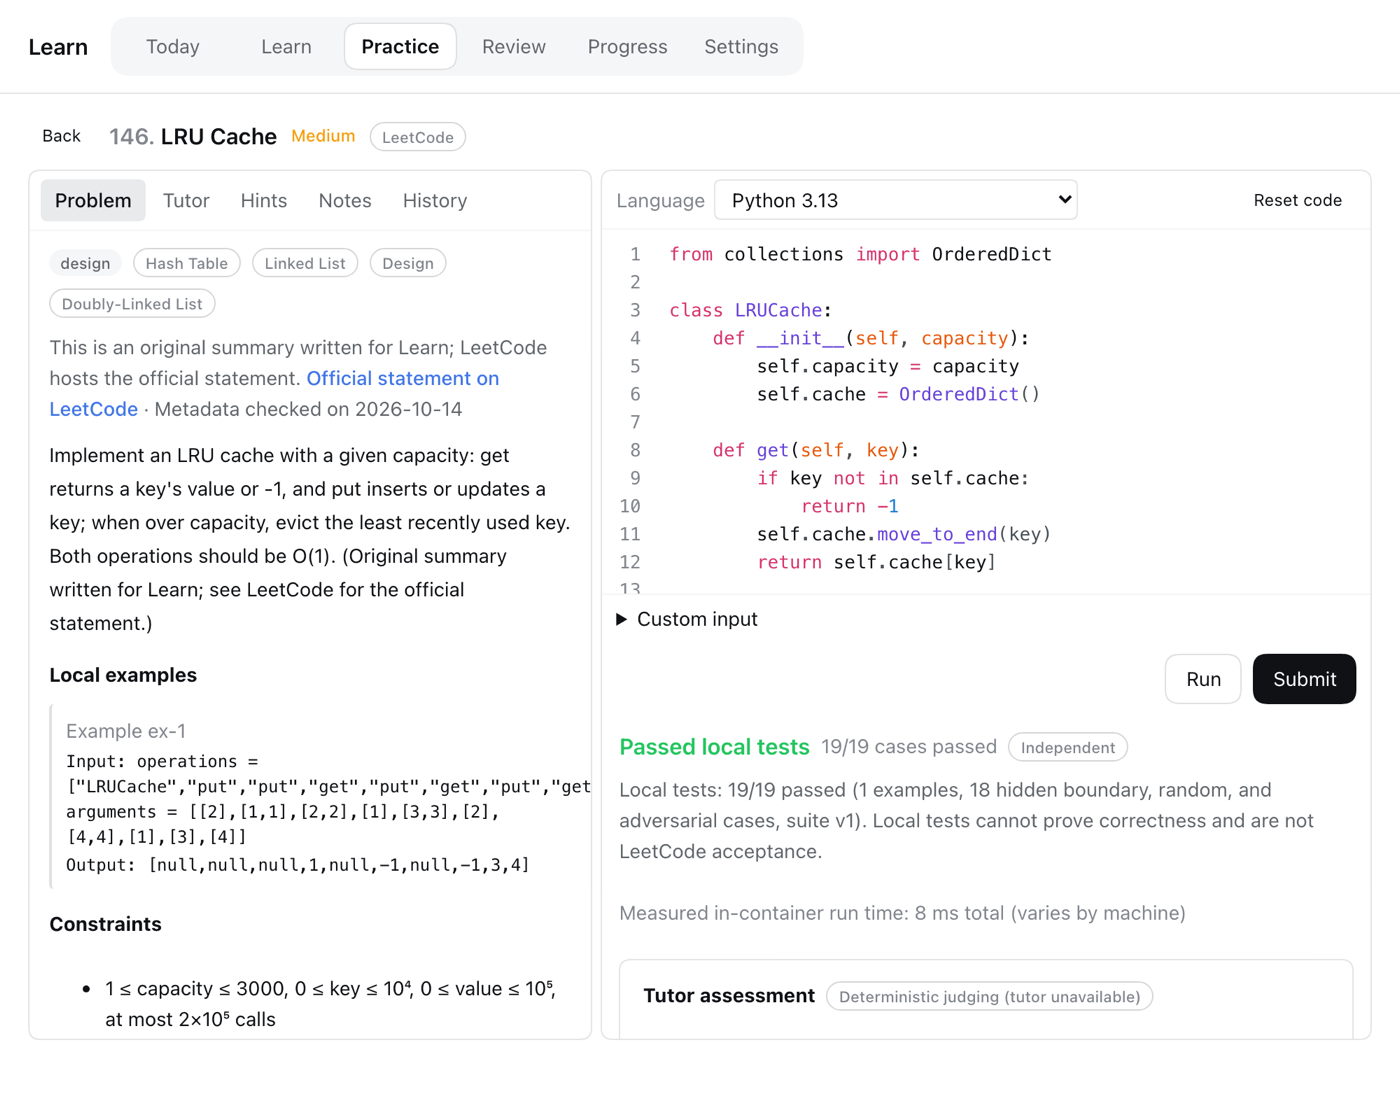Image resolution: width=1400 pixels, height=1120 pixels.
Task: Click the Tutor assessment heading
Action: click(x=729, y=996)
